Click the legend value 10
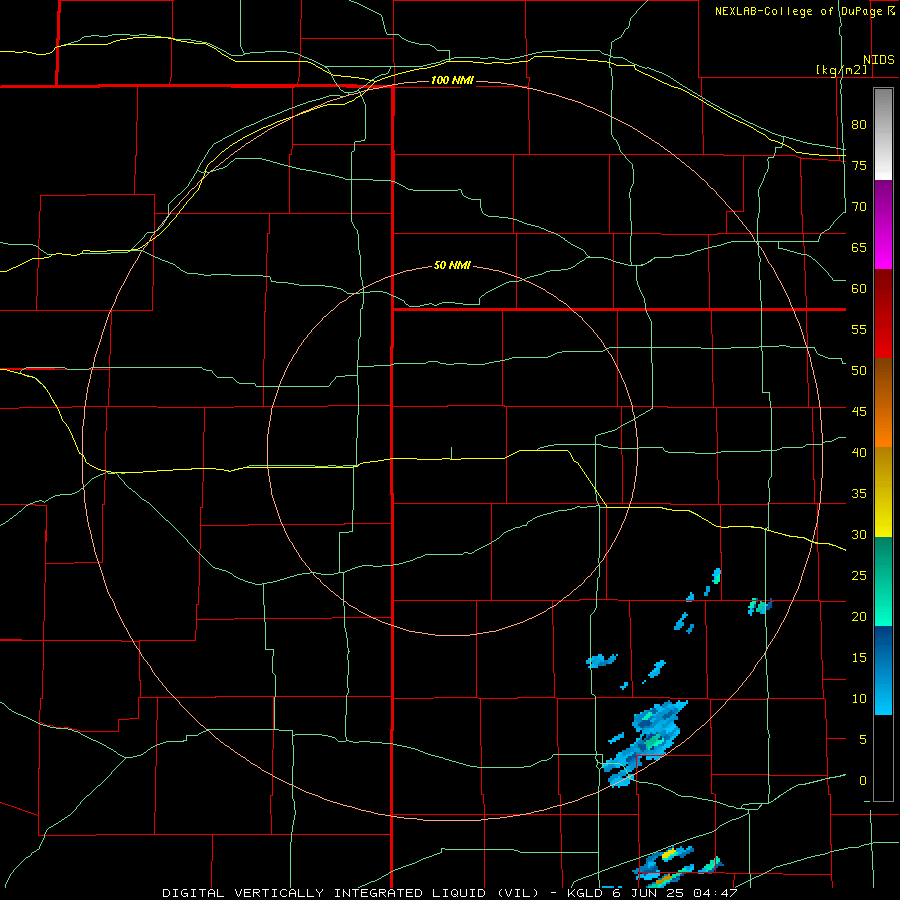Image resolution: width=900 pixels, height=900 pixels. coord(859,699)
